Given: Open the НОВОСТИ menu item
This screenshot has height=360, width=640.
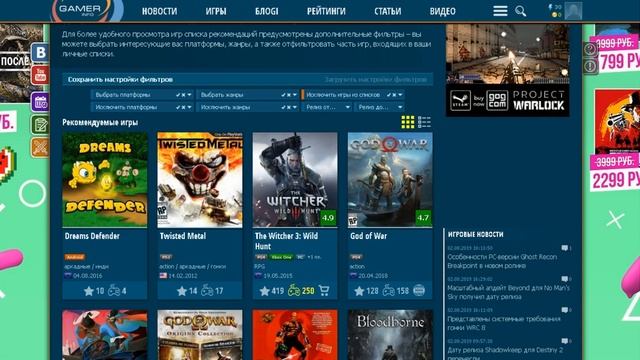Looking at the screenshot, I should pos(160,11).
